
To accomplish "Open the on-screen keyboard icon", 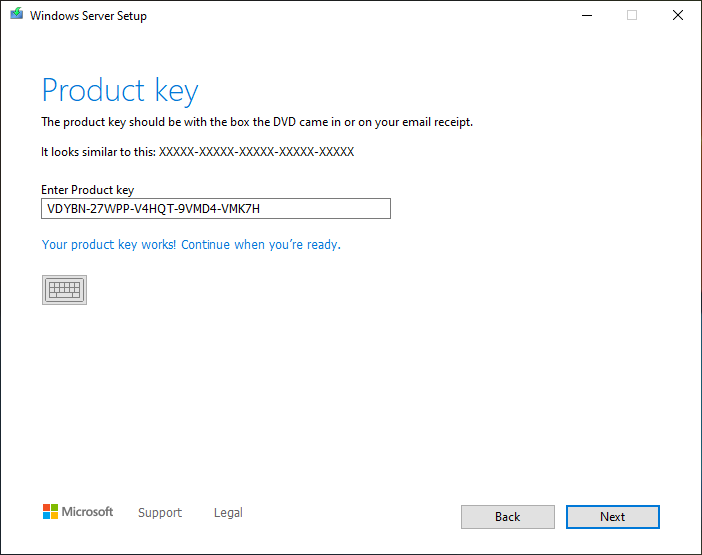I will pos(64,290).
